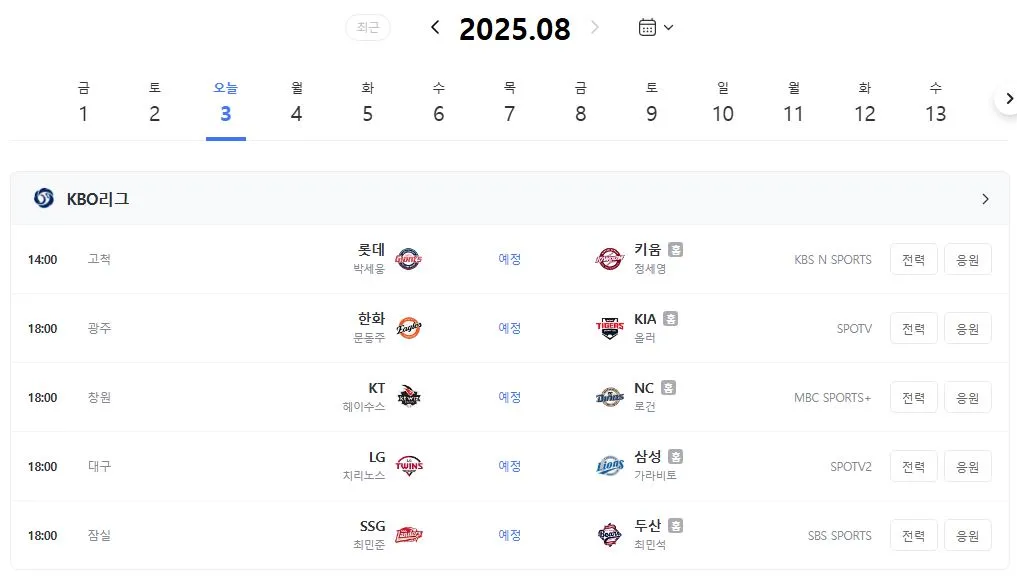Image resolution: width=1017 pixels, height=579 pixels.
Task: Click the LG Twins team logo
Action: 409,466
